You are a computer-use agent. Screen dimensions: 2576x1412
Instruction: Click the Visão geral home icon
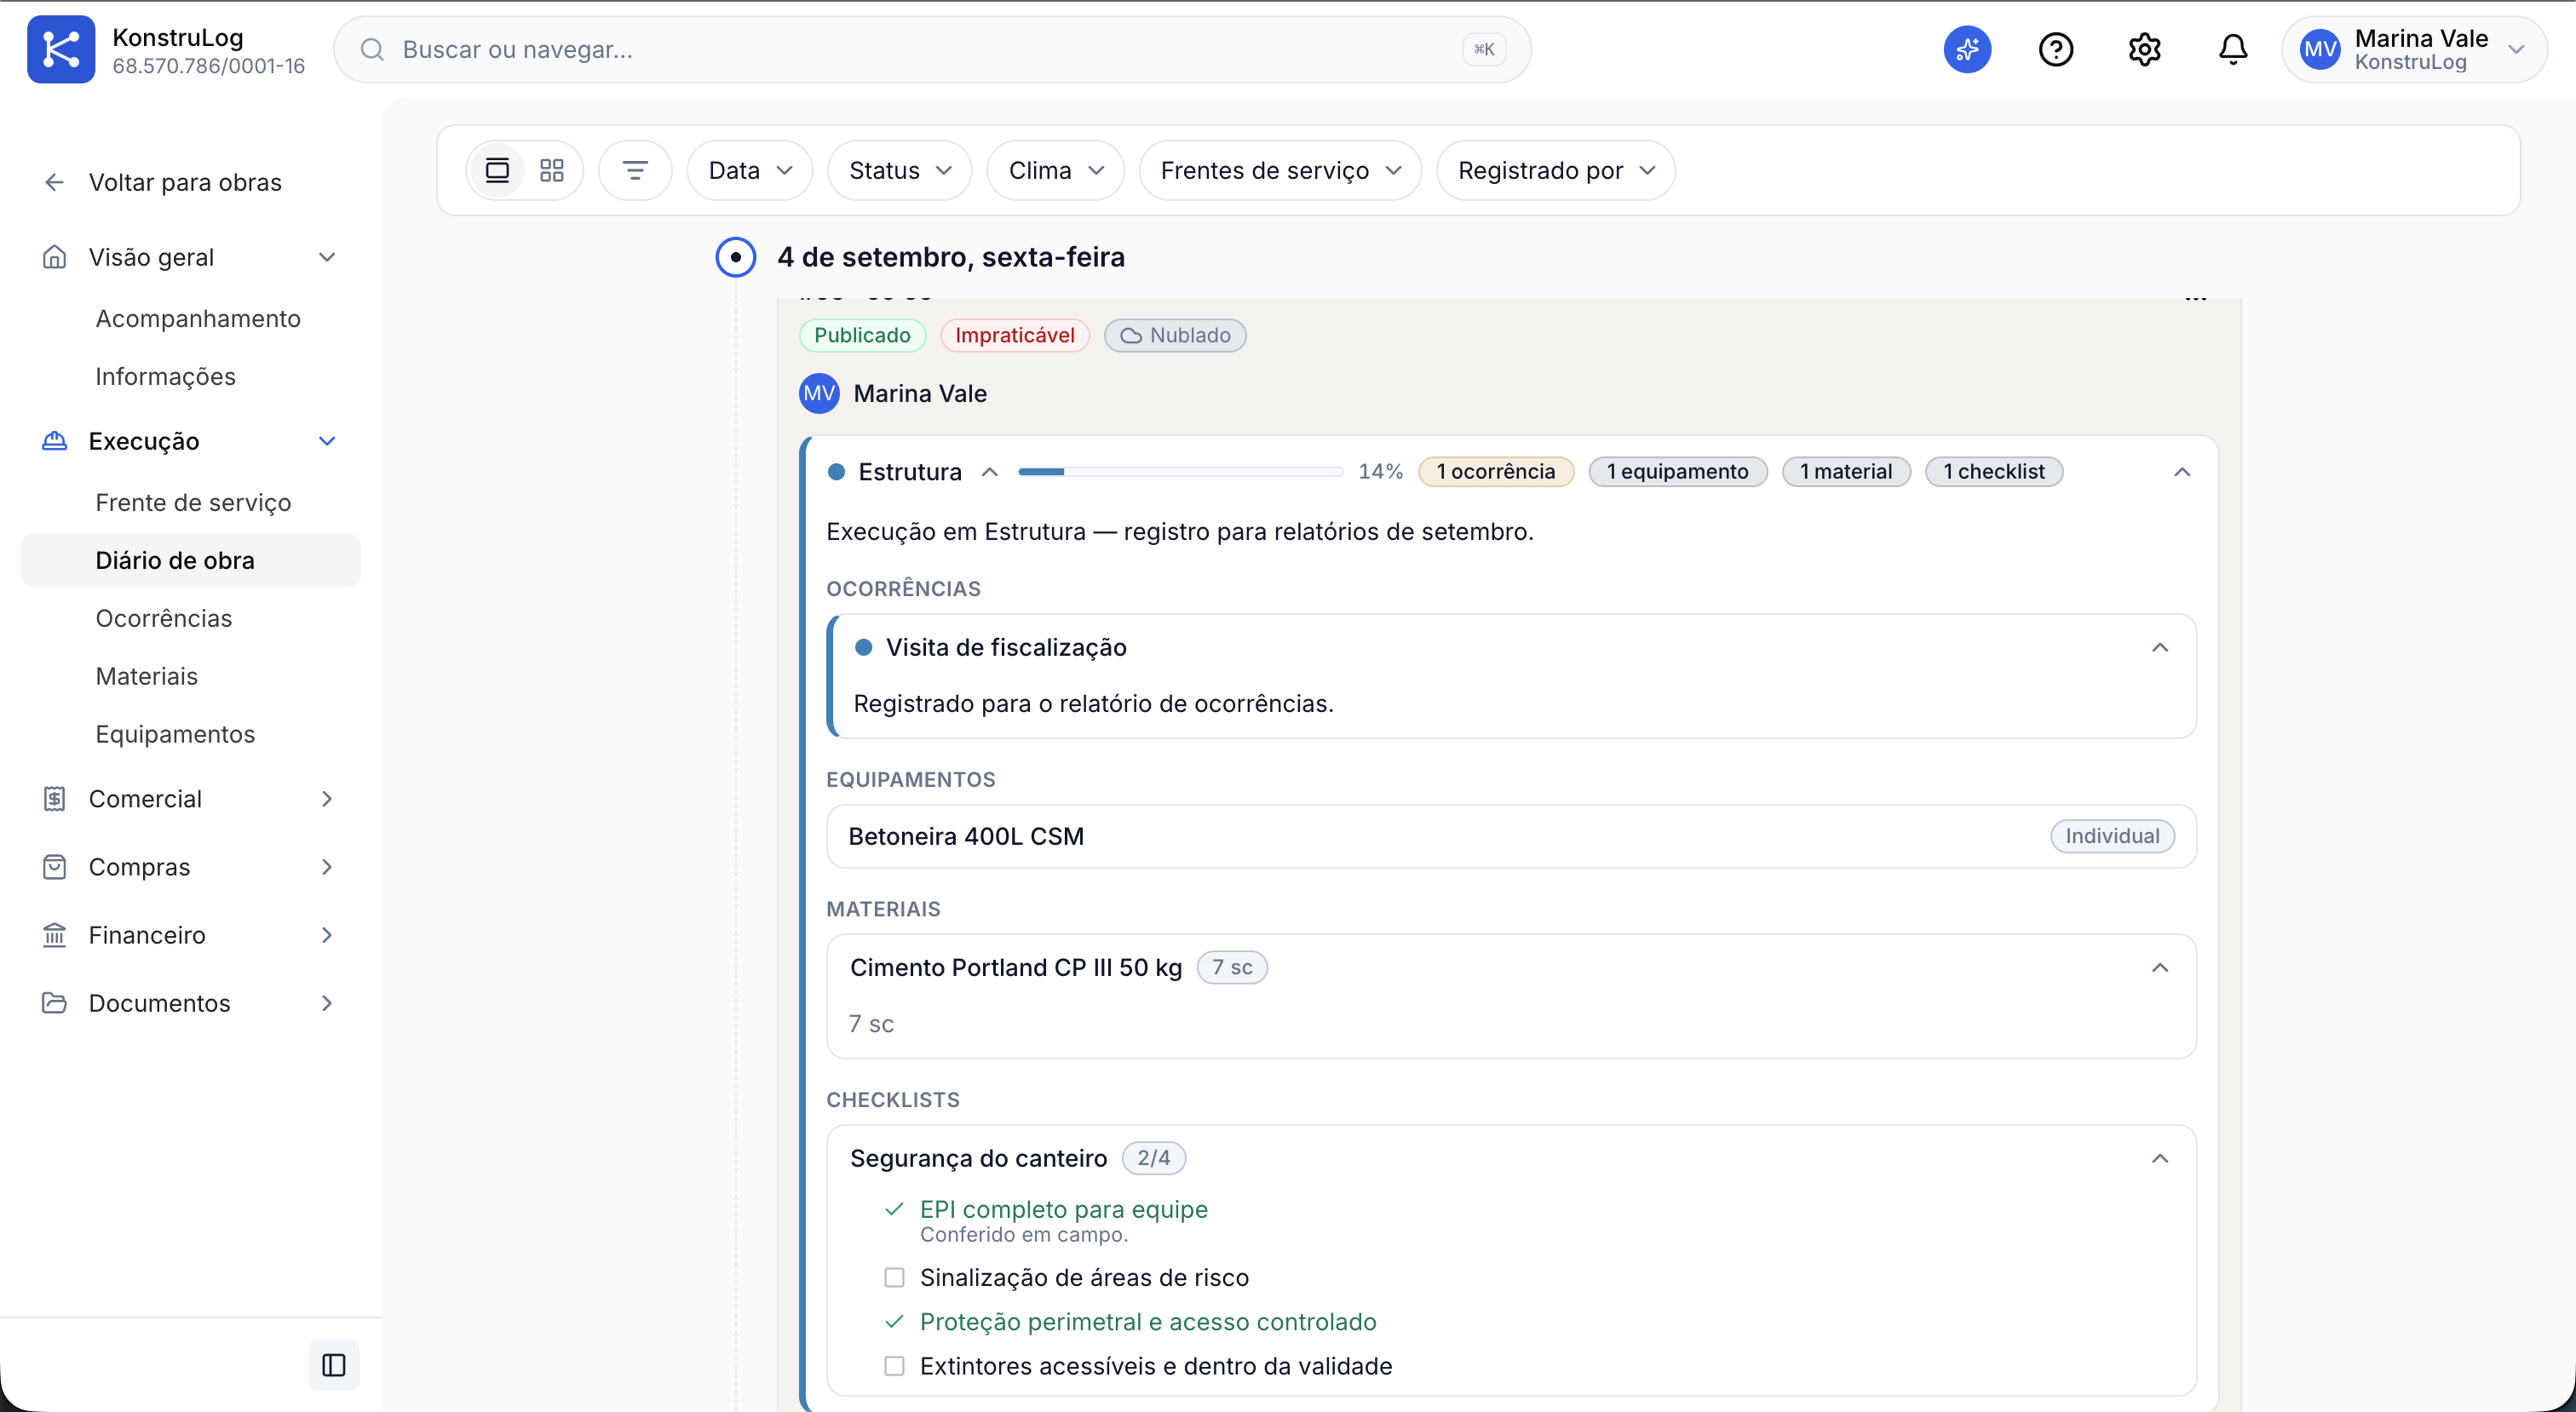tap(54, 258)
